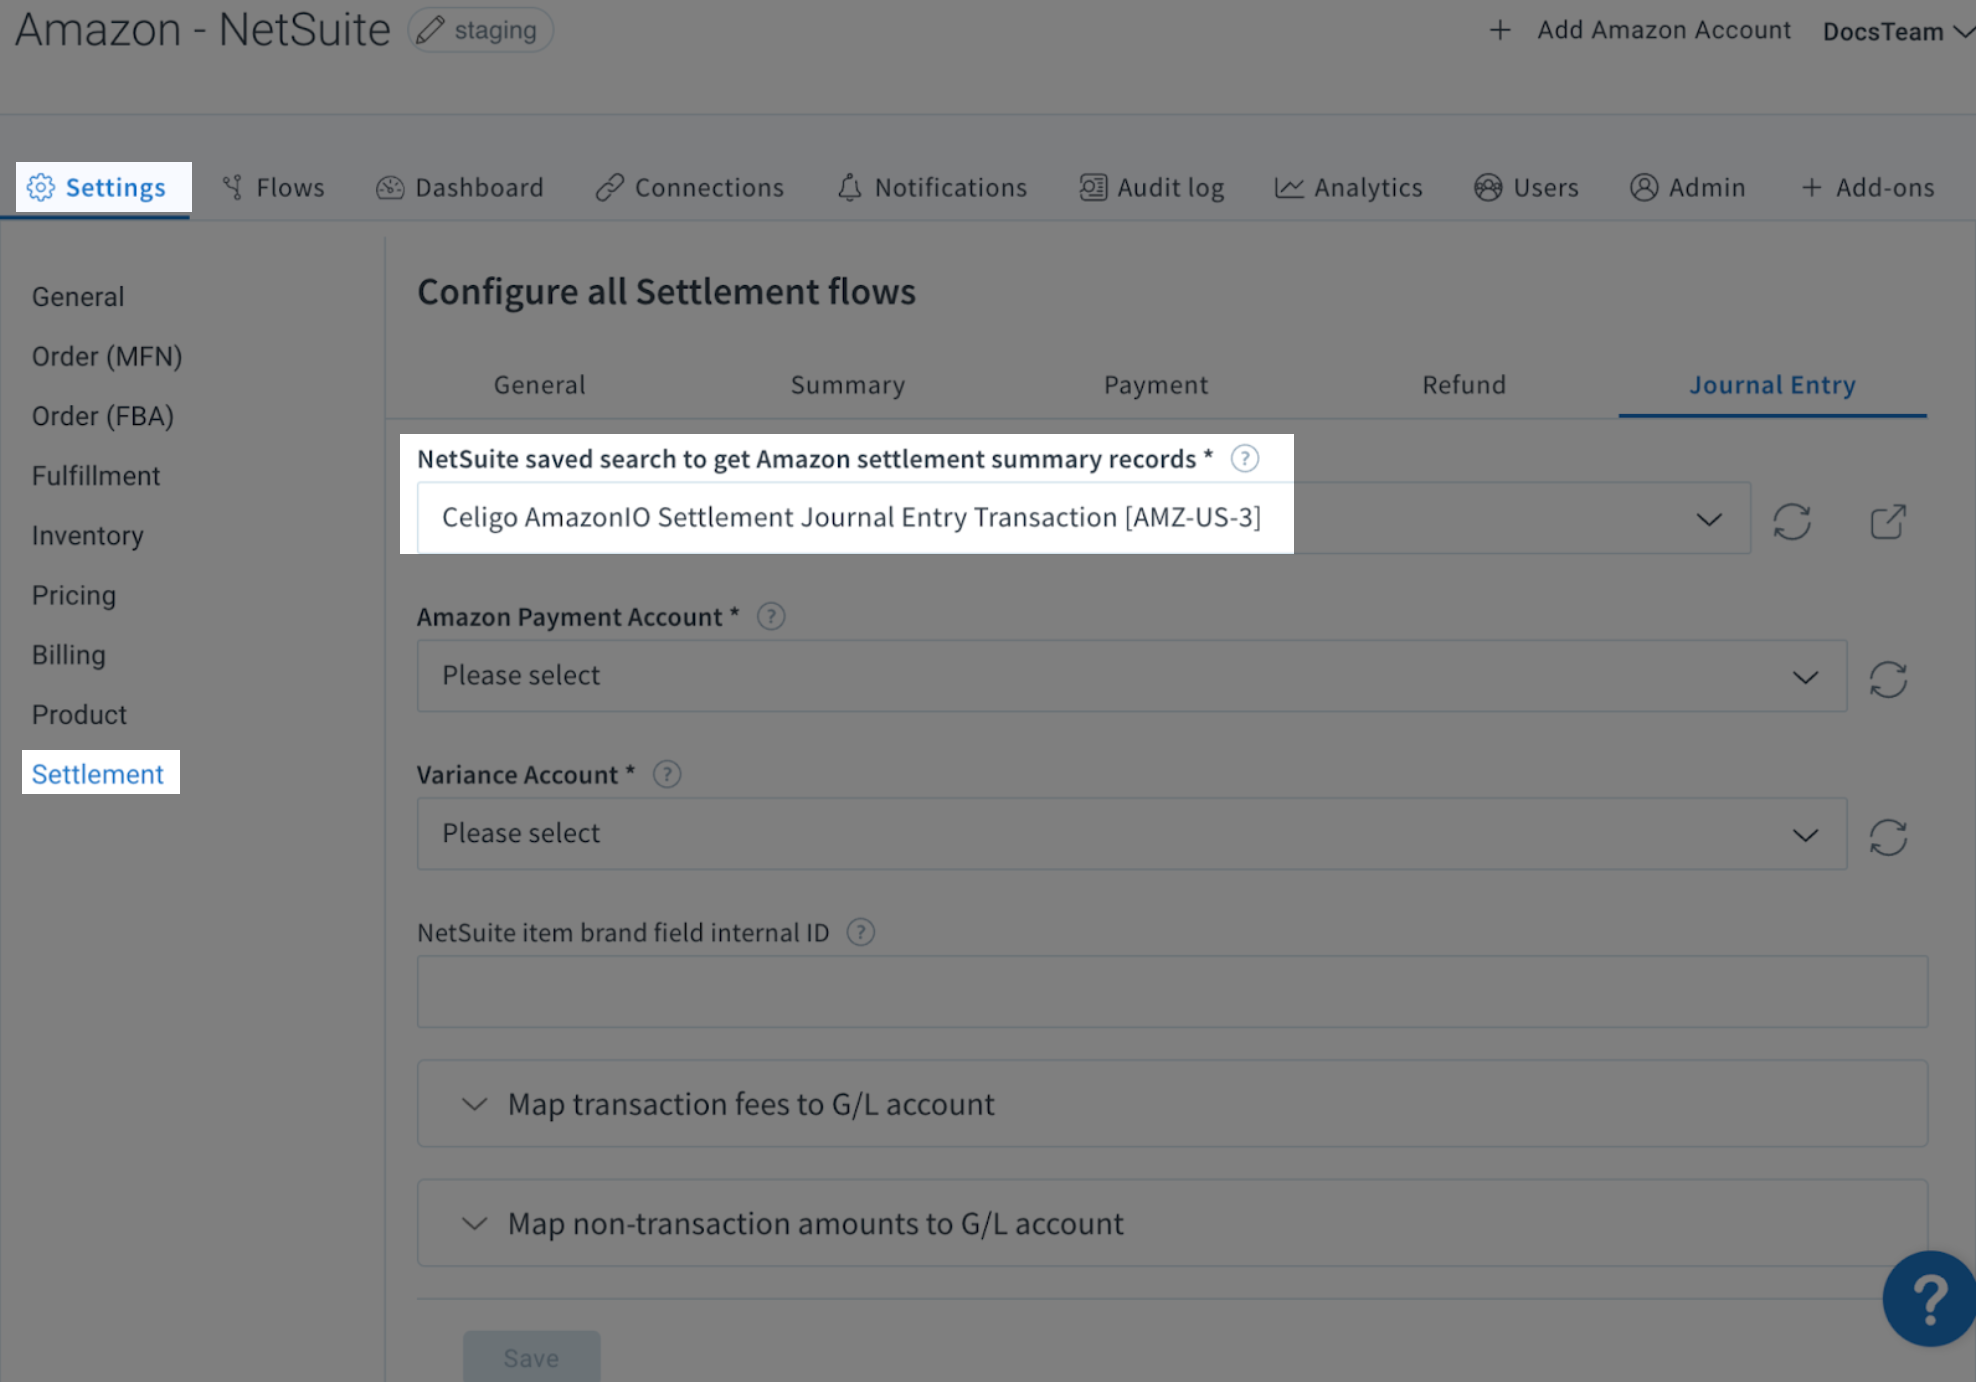Open the DocsTeam account dropdown
The width and height of the screenshot is (1976, 1382).
point(1897,31)
